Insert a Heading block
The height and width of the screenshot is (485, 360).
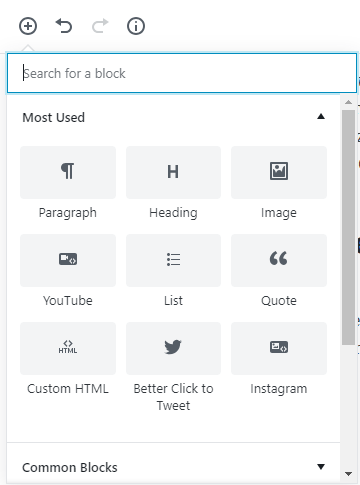click(173, 183)
